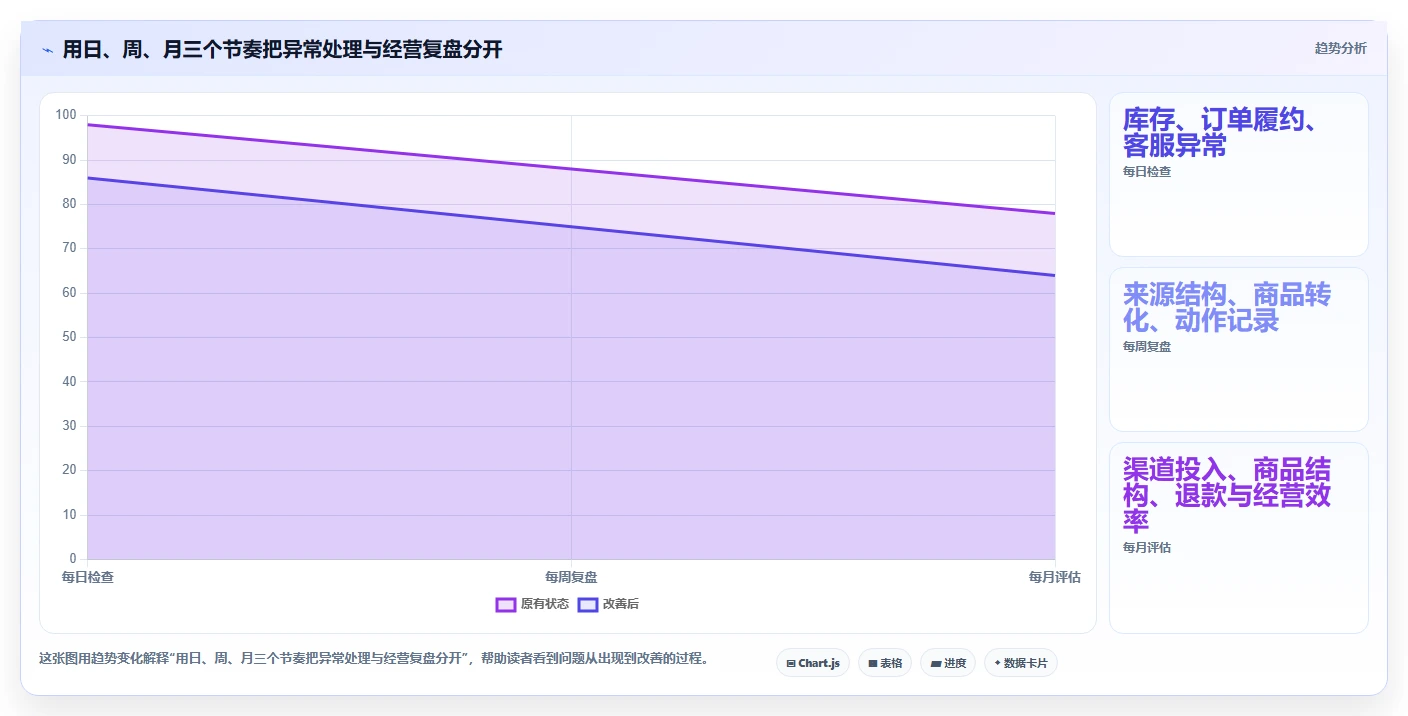Click the 0 y-axis value

(x=73, y=558)
